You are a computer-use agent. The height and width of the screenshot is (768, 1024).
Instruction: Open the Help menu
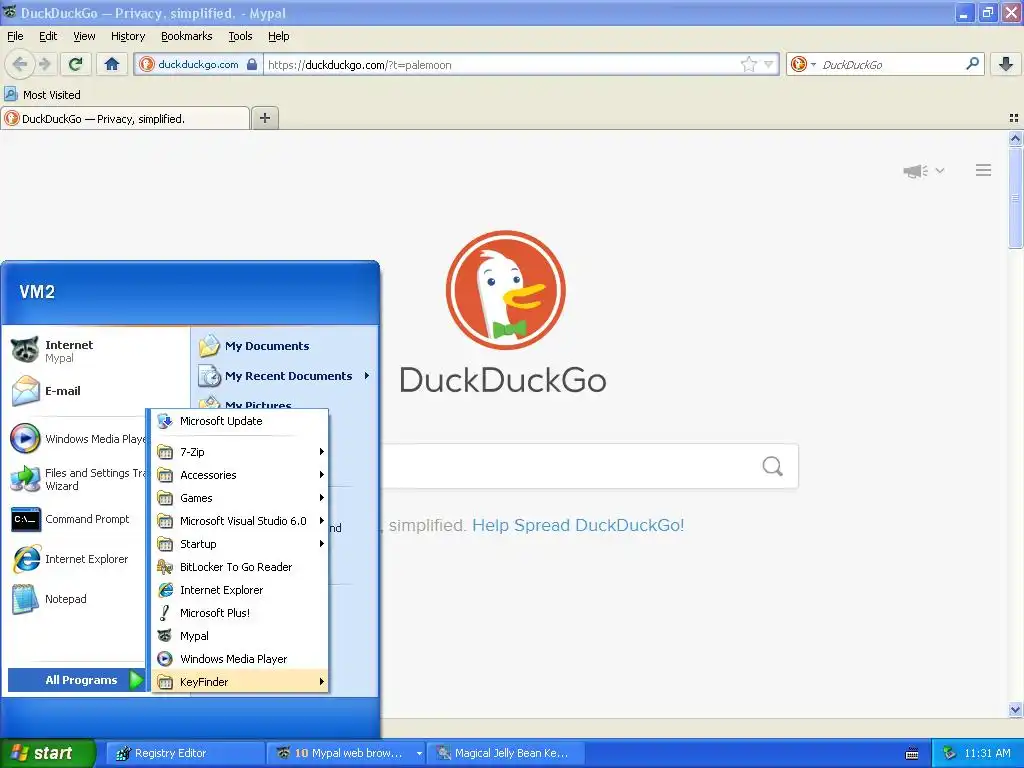(278, 36)
